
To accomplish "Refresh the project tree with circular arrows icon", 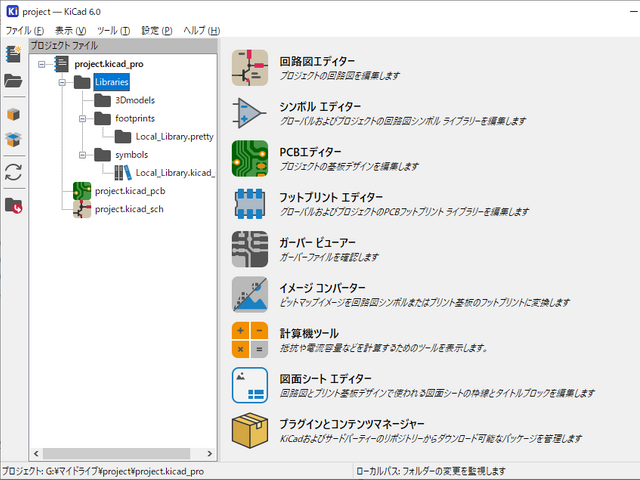I will pyautogui.click(x=13, y=172).
